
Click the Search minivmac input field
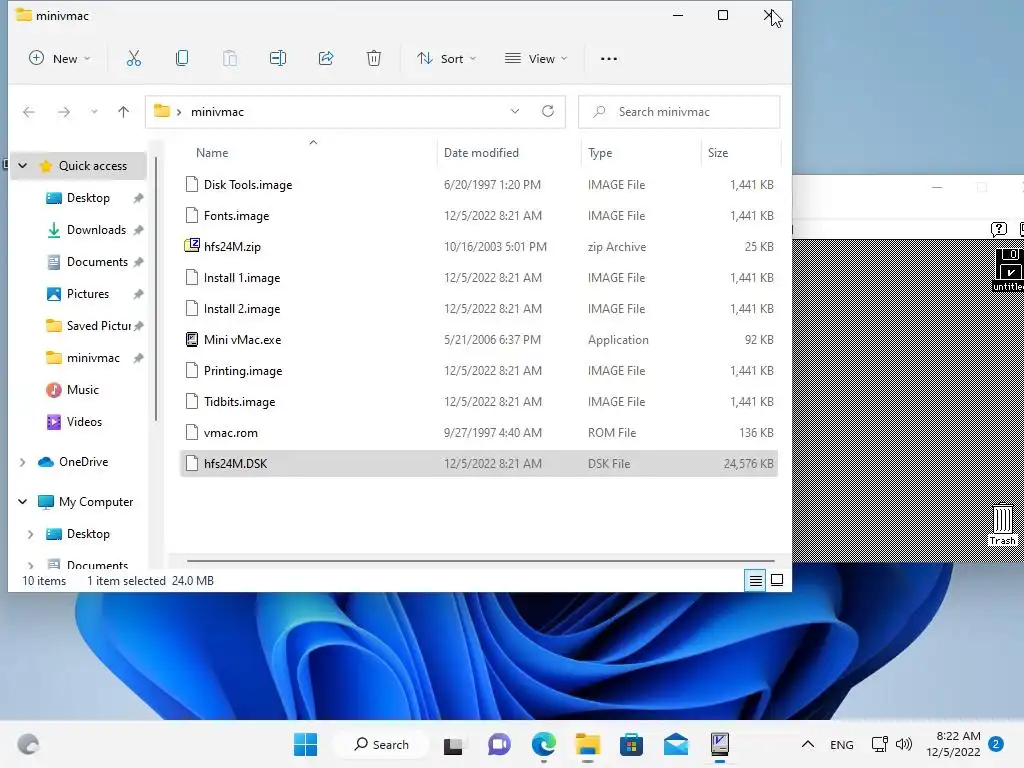pos(679,112)
